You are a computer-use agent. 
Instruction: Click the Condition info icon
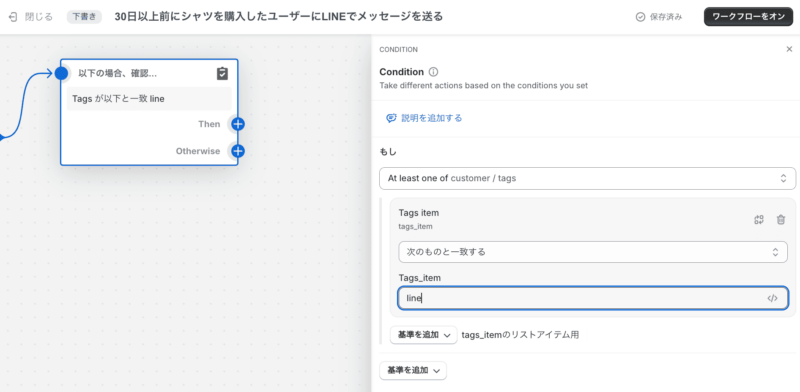pyautogui.click(x=433, y=72)
